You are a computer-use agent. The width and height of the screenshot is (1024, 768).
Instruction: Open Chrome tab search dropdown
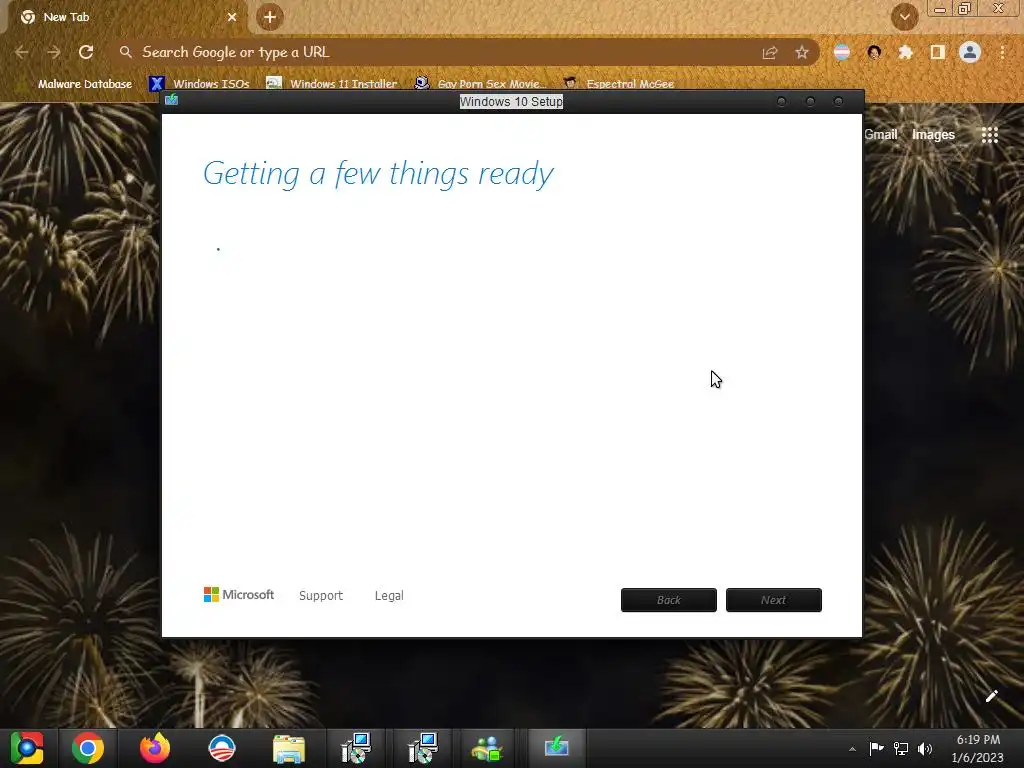tap(905, 17)
